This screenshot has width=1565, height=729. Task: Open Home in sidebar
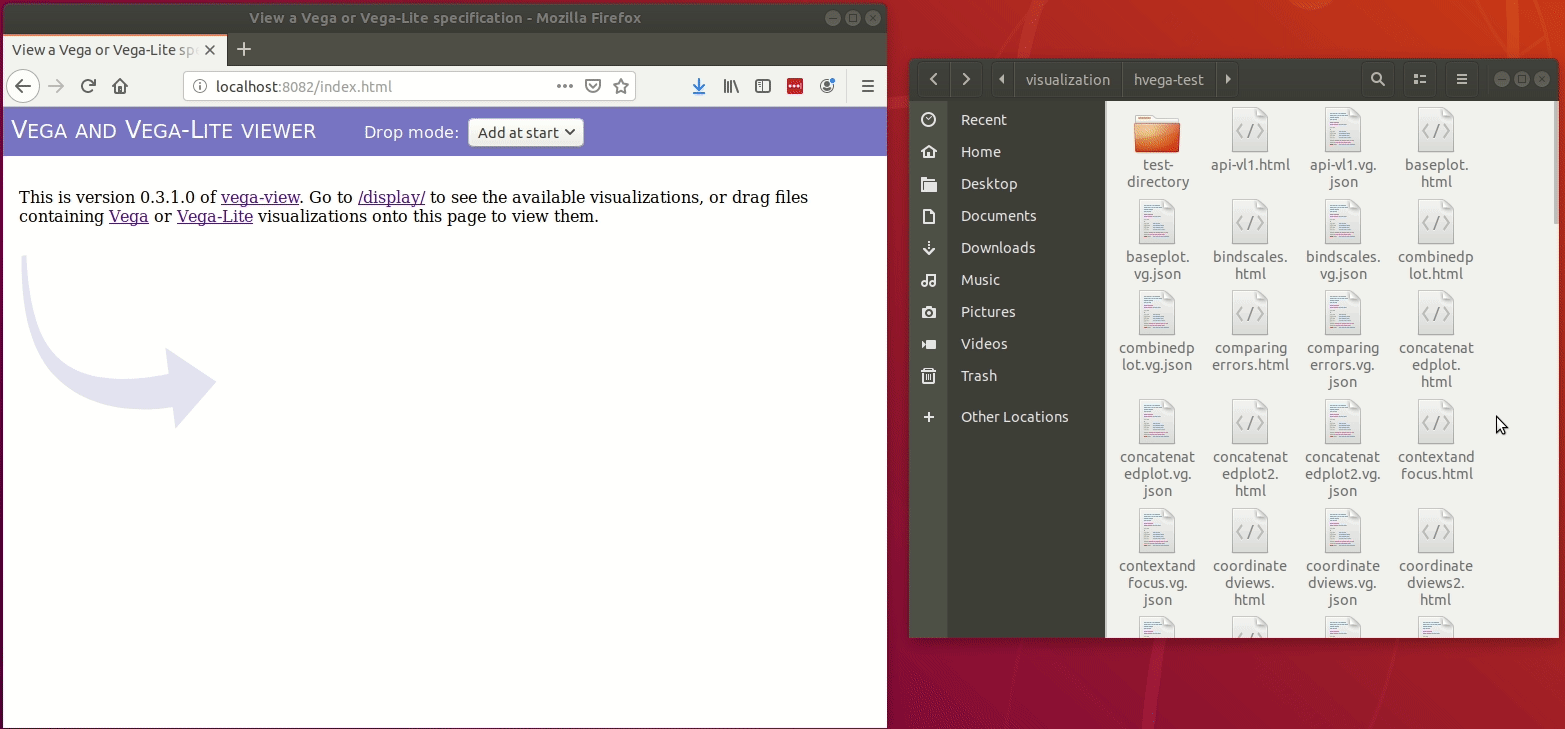click(x=1007, y=152)
